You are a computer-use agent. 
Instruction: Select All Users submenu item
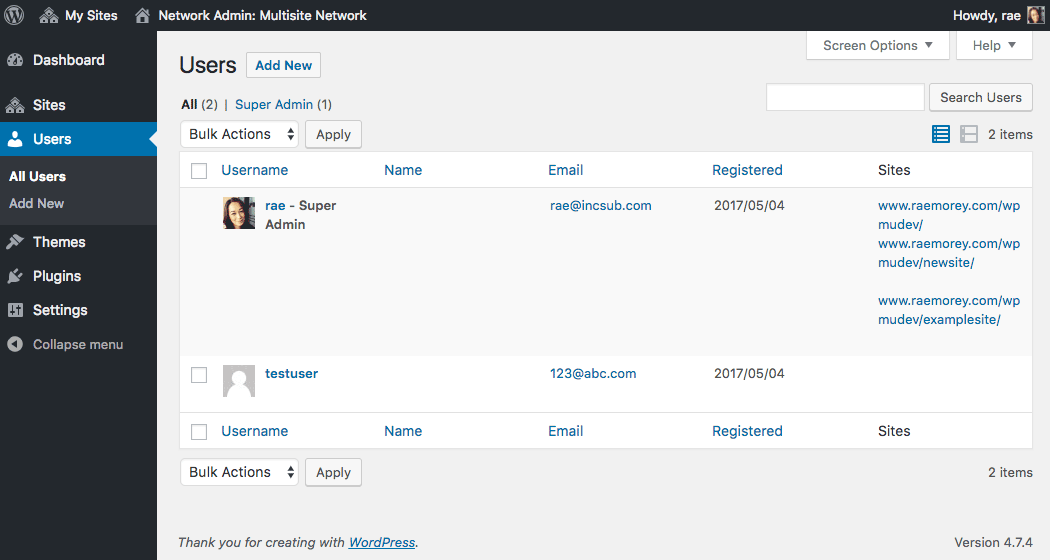(x=38, y=176)
